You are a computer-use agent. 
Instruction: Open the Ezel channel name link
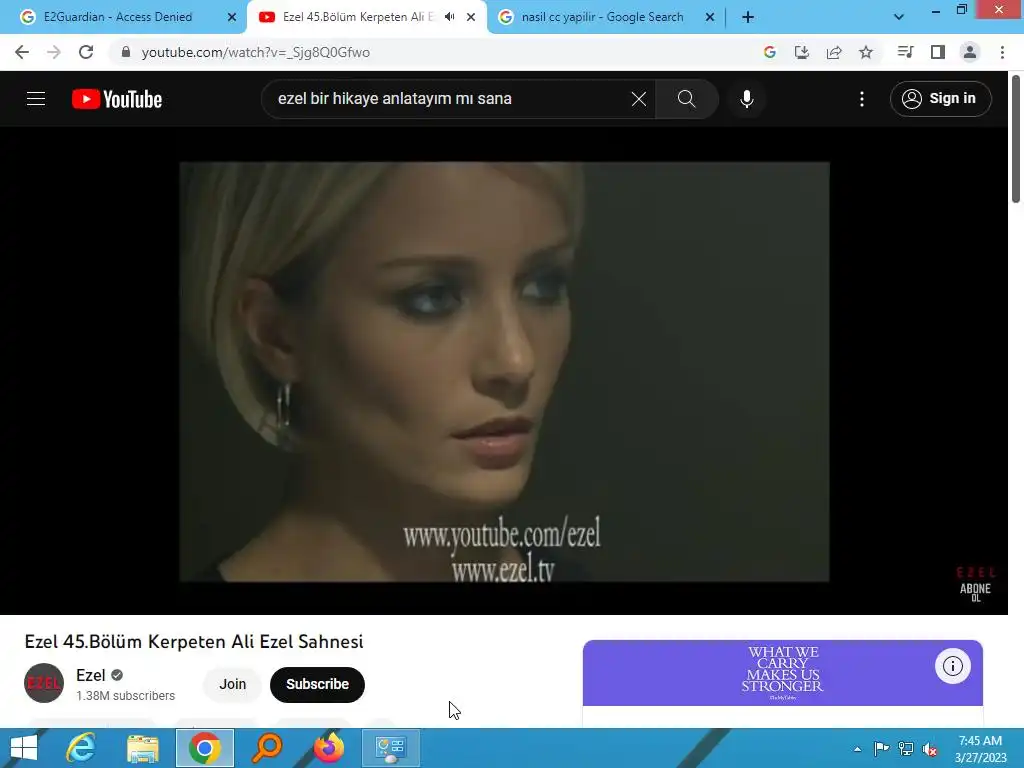90,675
